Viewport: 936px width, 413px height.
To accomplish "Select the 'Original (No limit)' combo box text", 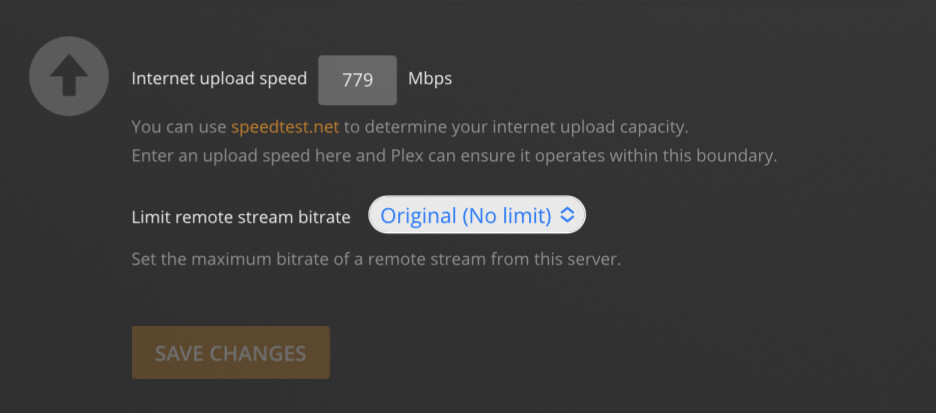I will click(465, 215).
